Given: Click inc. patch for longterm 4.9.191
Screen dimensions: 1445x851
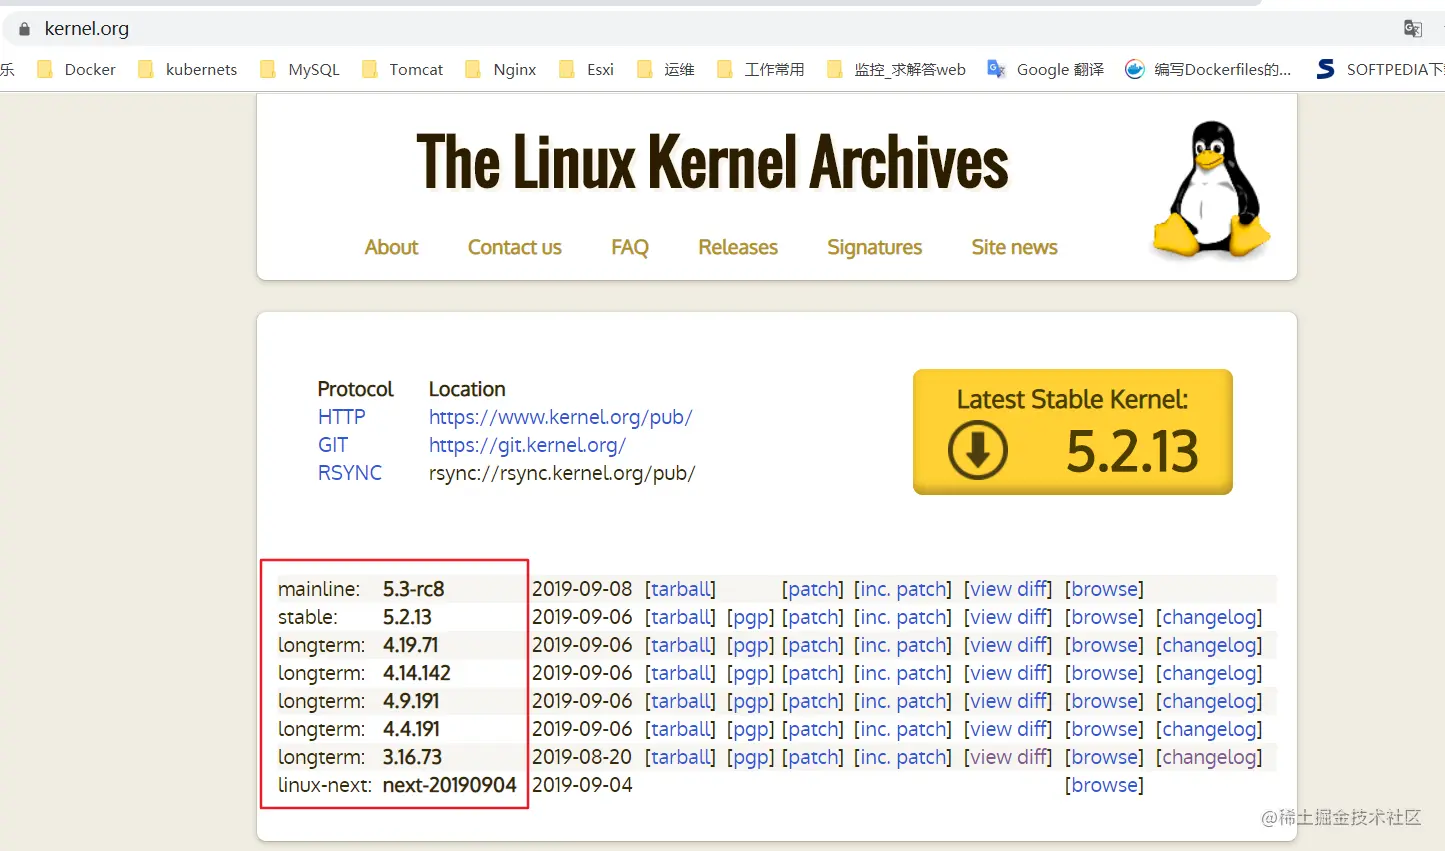Looking at the screenshot, I should point(903,701).
